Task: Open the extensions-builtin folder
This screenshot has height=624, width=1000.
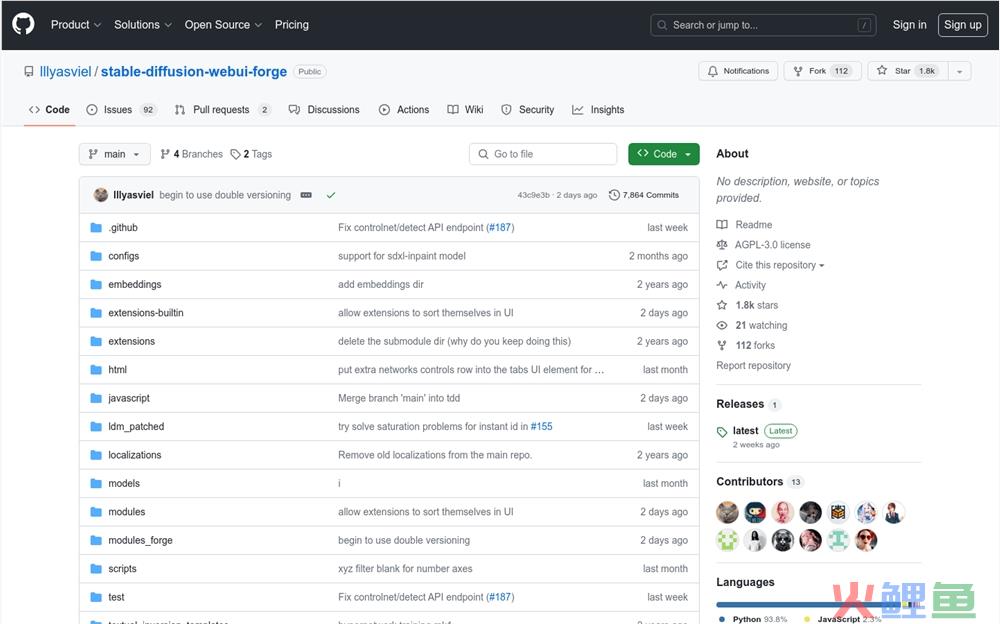Action: (146, 313)
